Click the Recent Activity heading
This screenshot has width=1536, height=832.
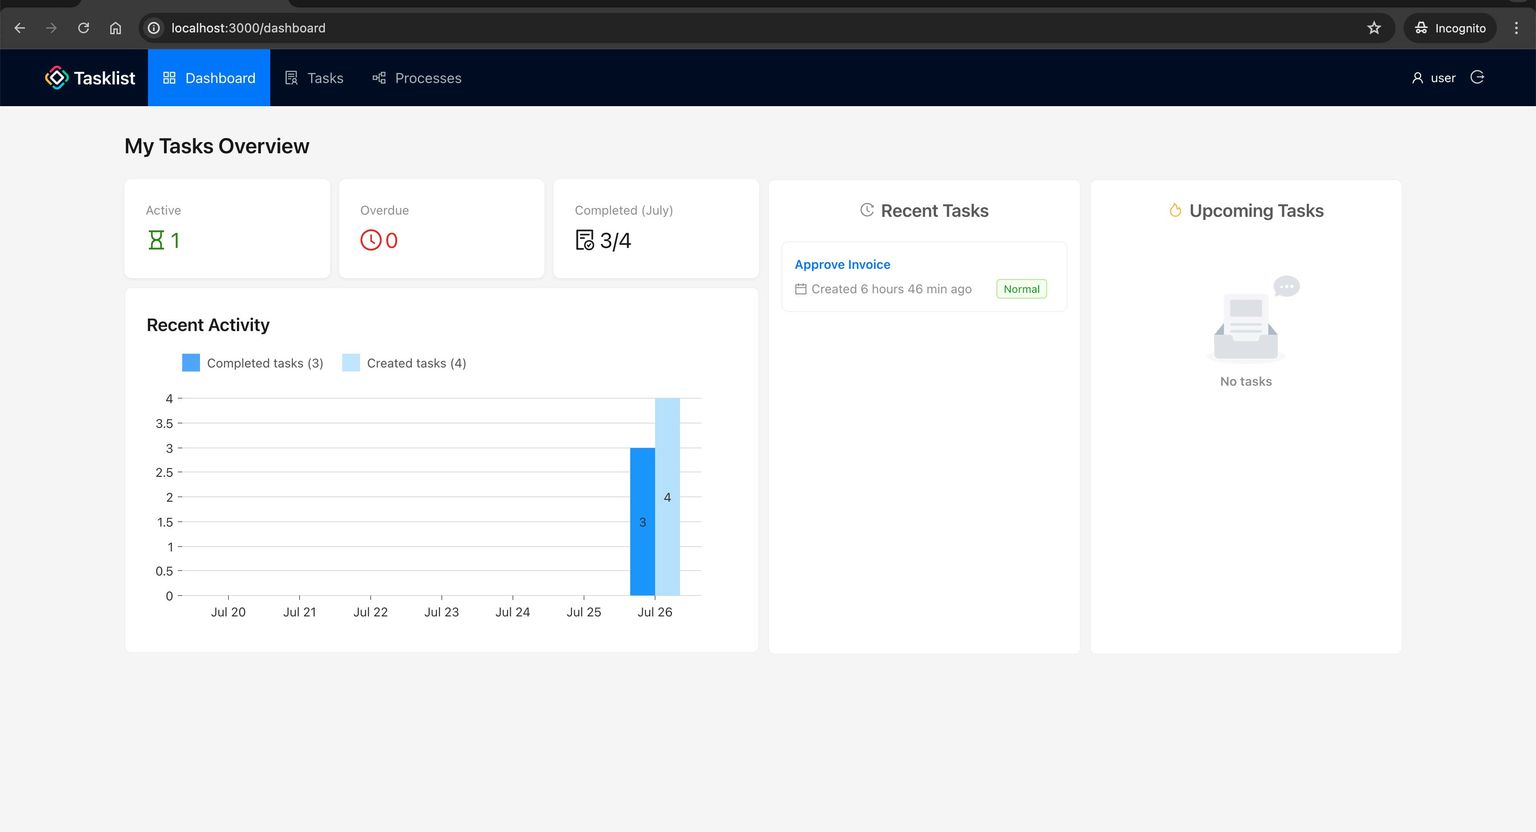pos(208,325)
